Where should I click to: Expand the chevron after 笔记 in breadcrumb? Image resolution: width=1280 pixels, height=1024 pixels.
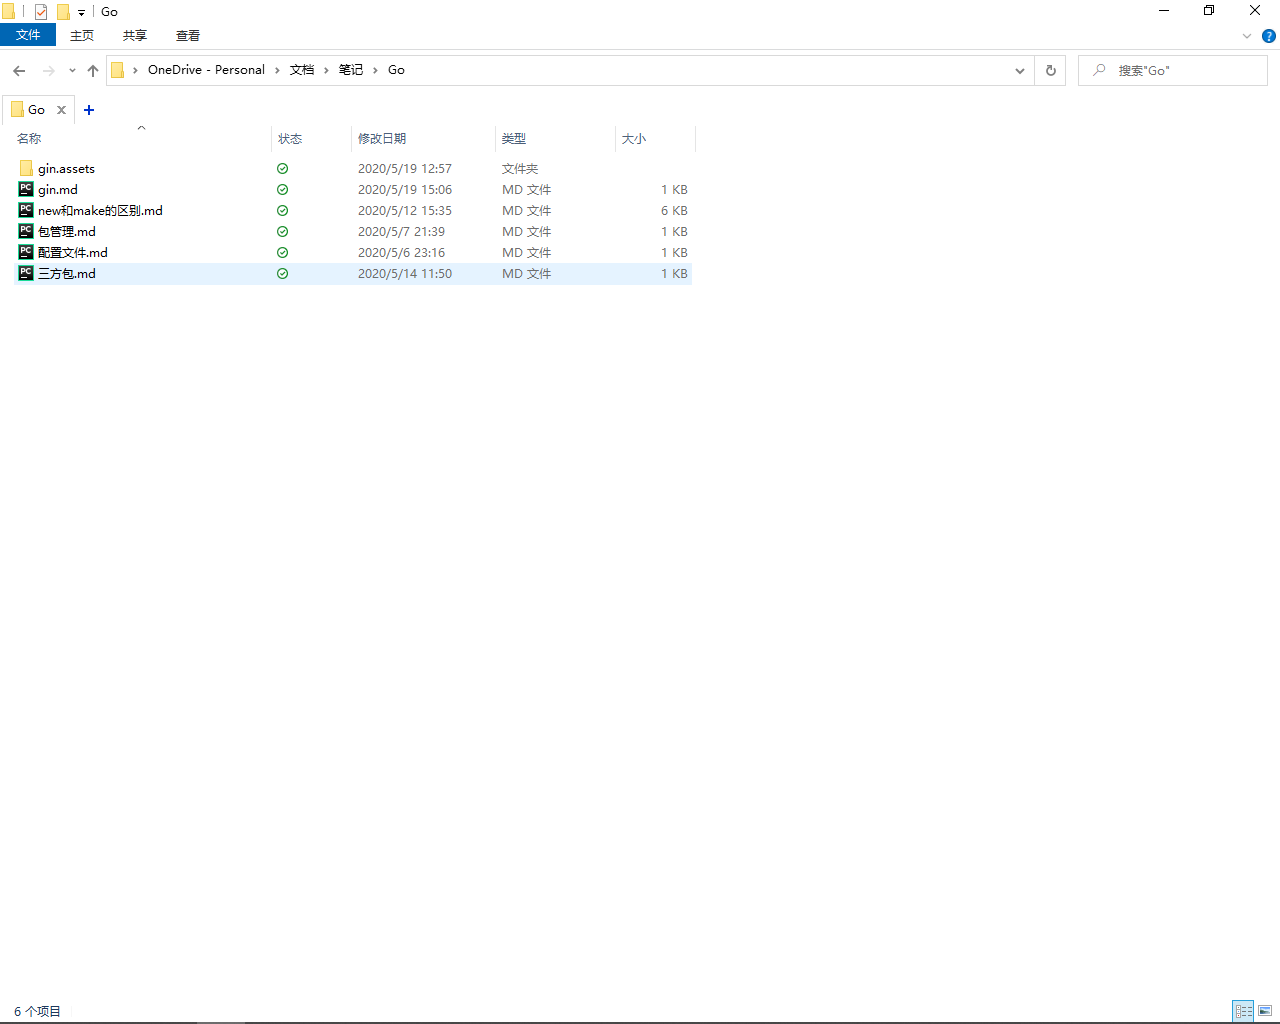point(375,70)
